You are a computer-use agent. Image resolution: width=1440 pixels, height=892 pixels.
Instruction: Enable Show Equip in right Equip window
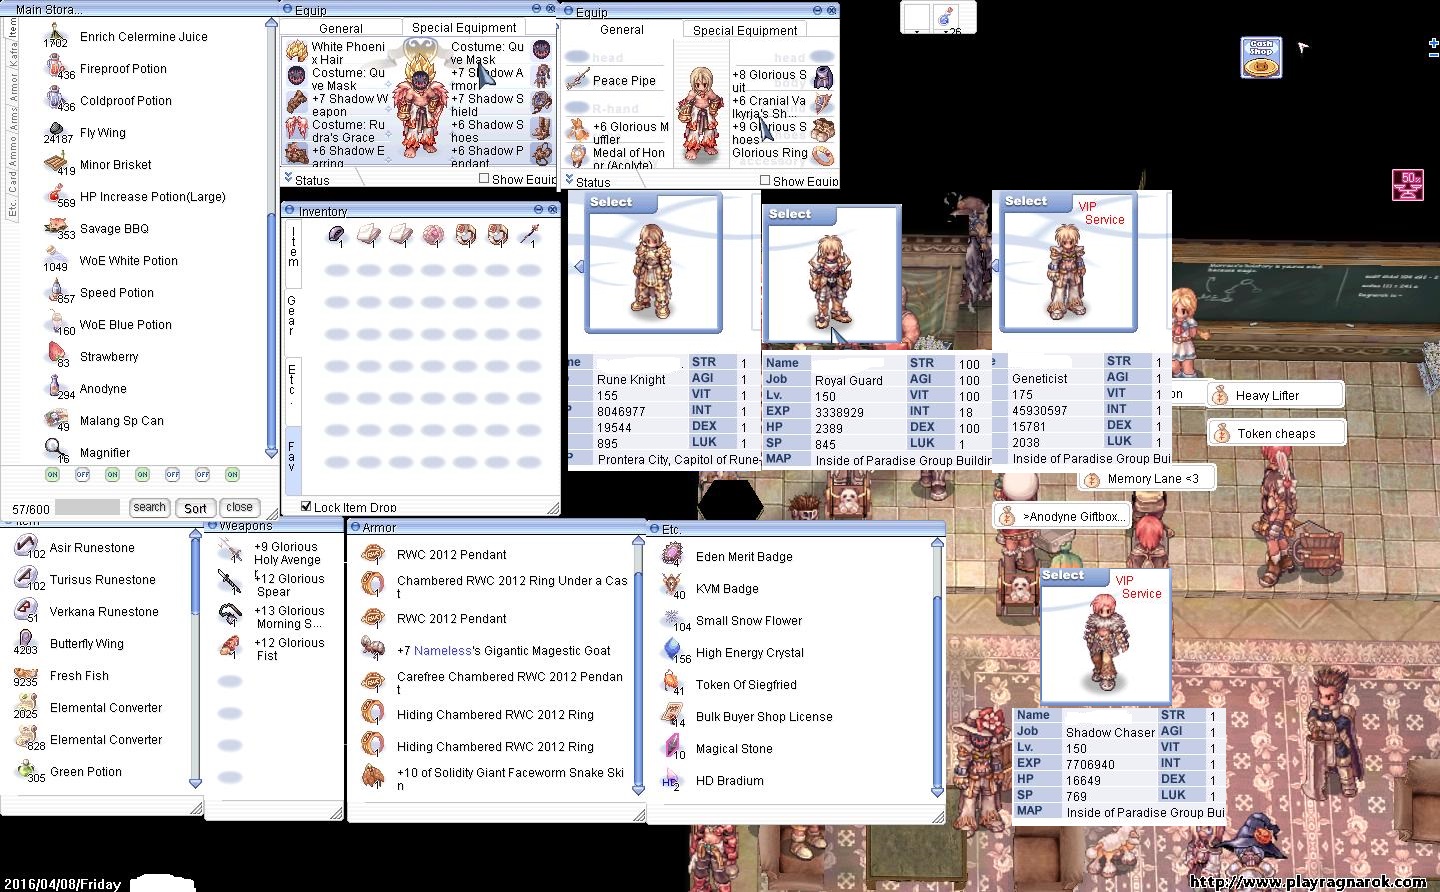tap(765, 181)
